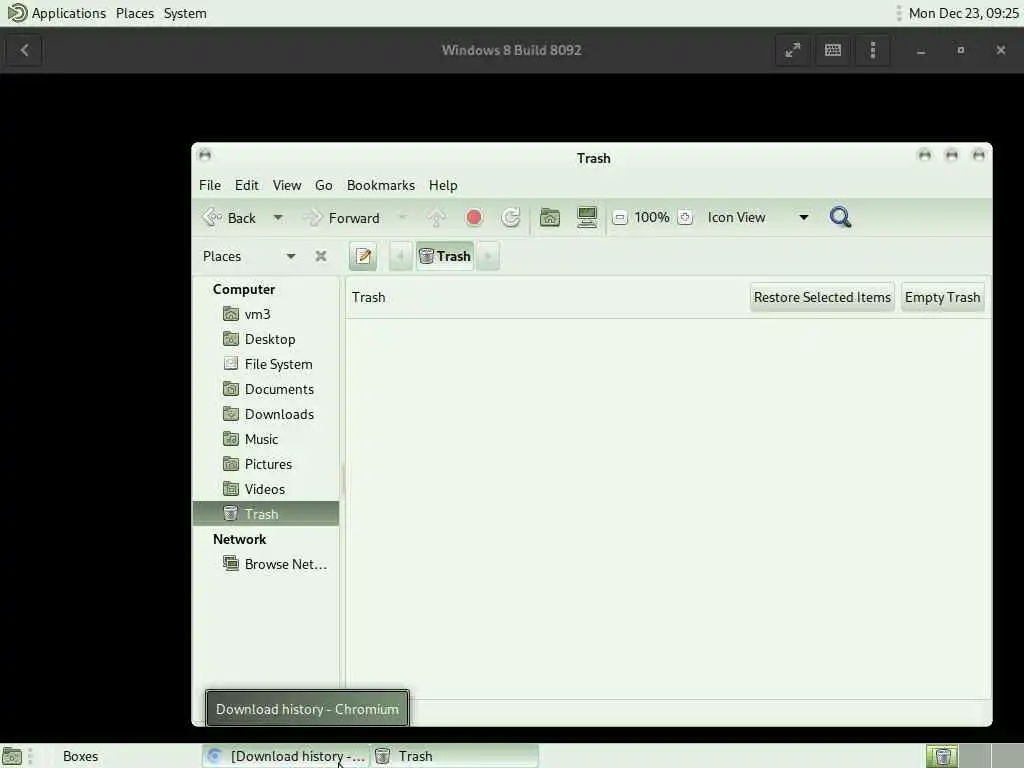Switch to Download history Chromium taskbar item
Image resolution: width=1024 pixels, height=768 pixels.
[285, 756]
